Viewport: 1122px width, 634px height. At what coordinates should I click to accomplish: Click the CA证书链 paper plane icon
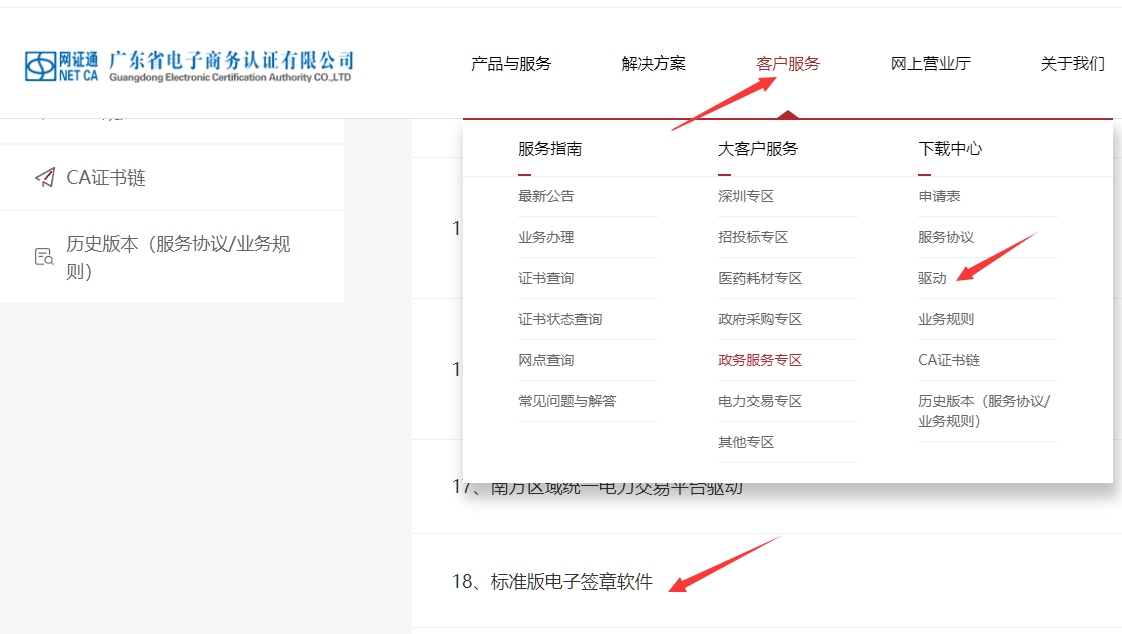(x=44, y=178)
